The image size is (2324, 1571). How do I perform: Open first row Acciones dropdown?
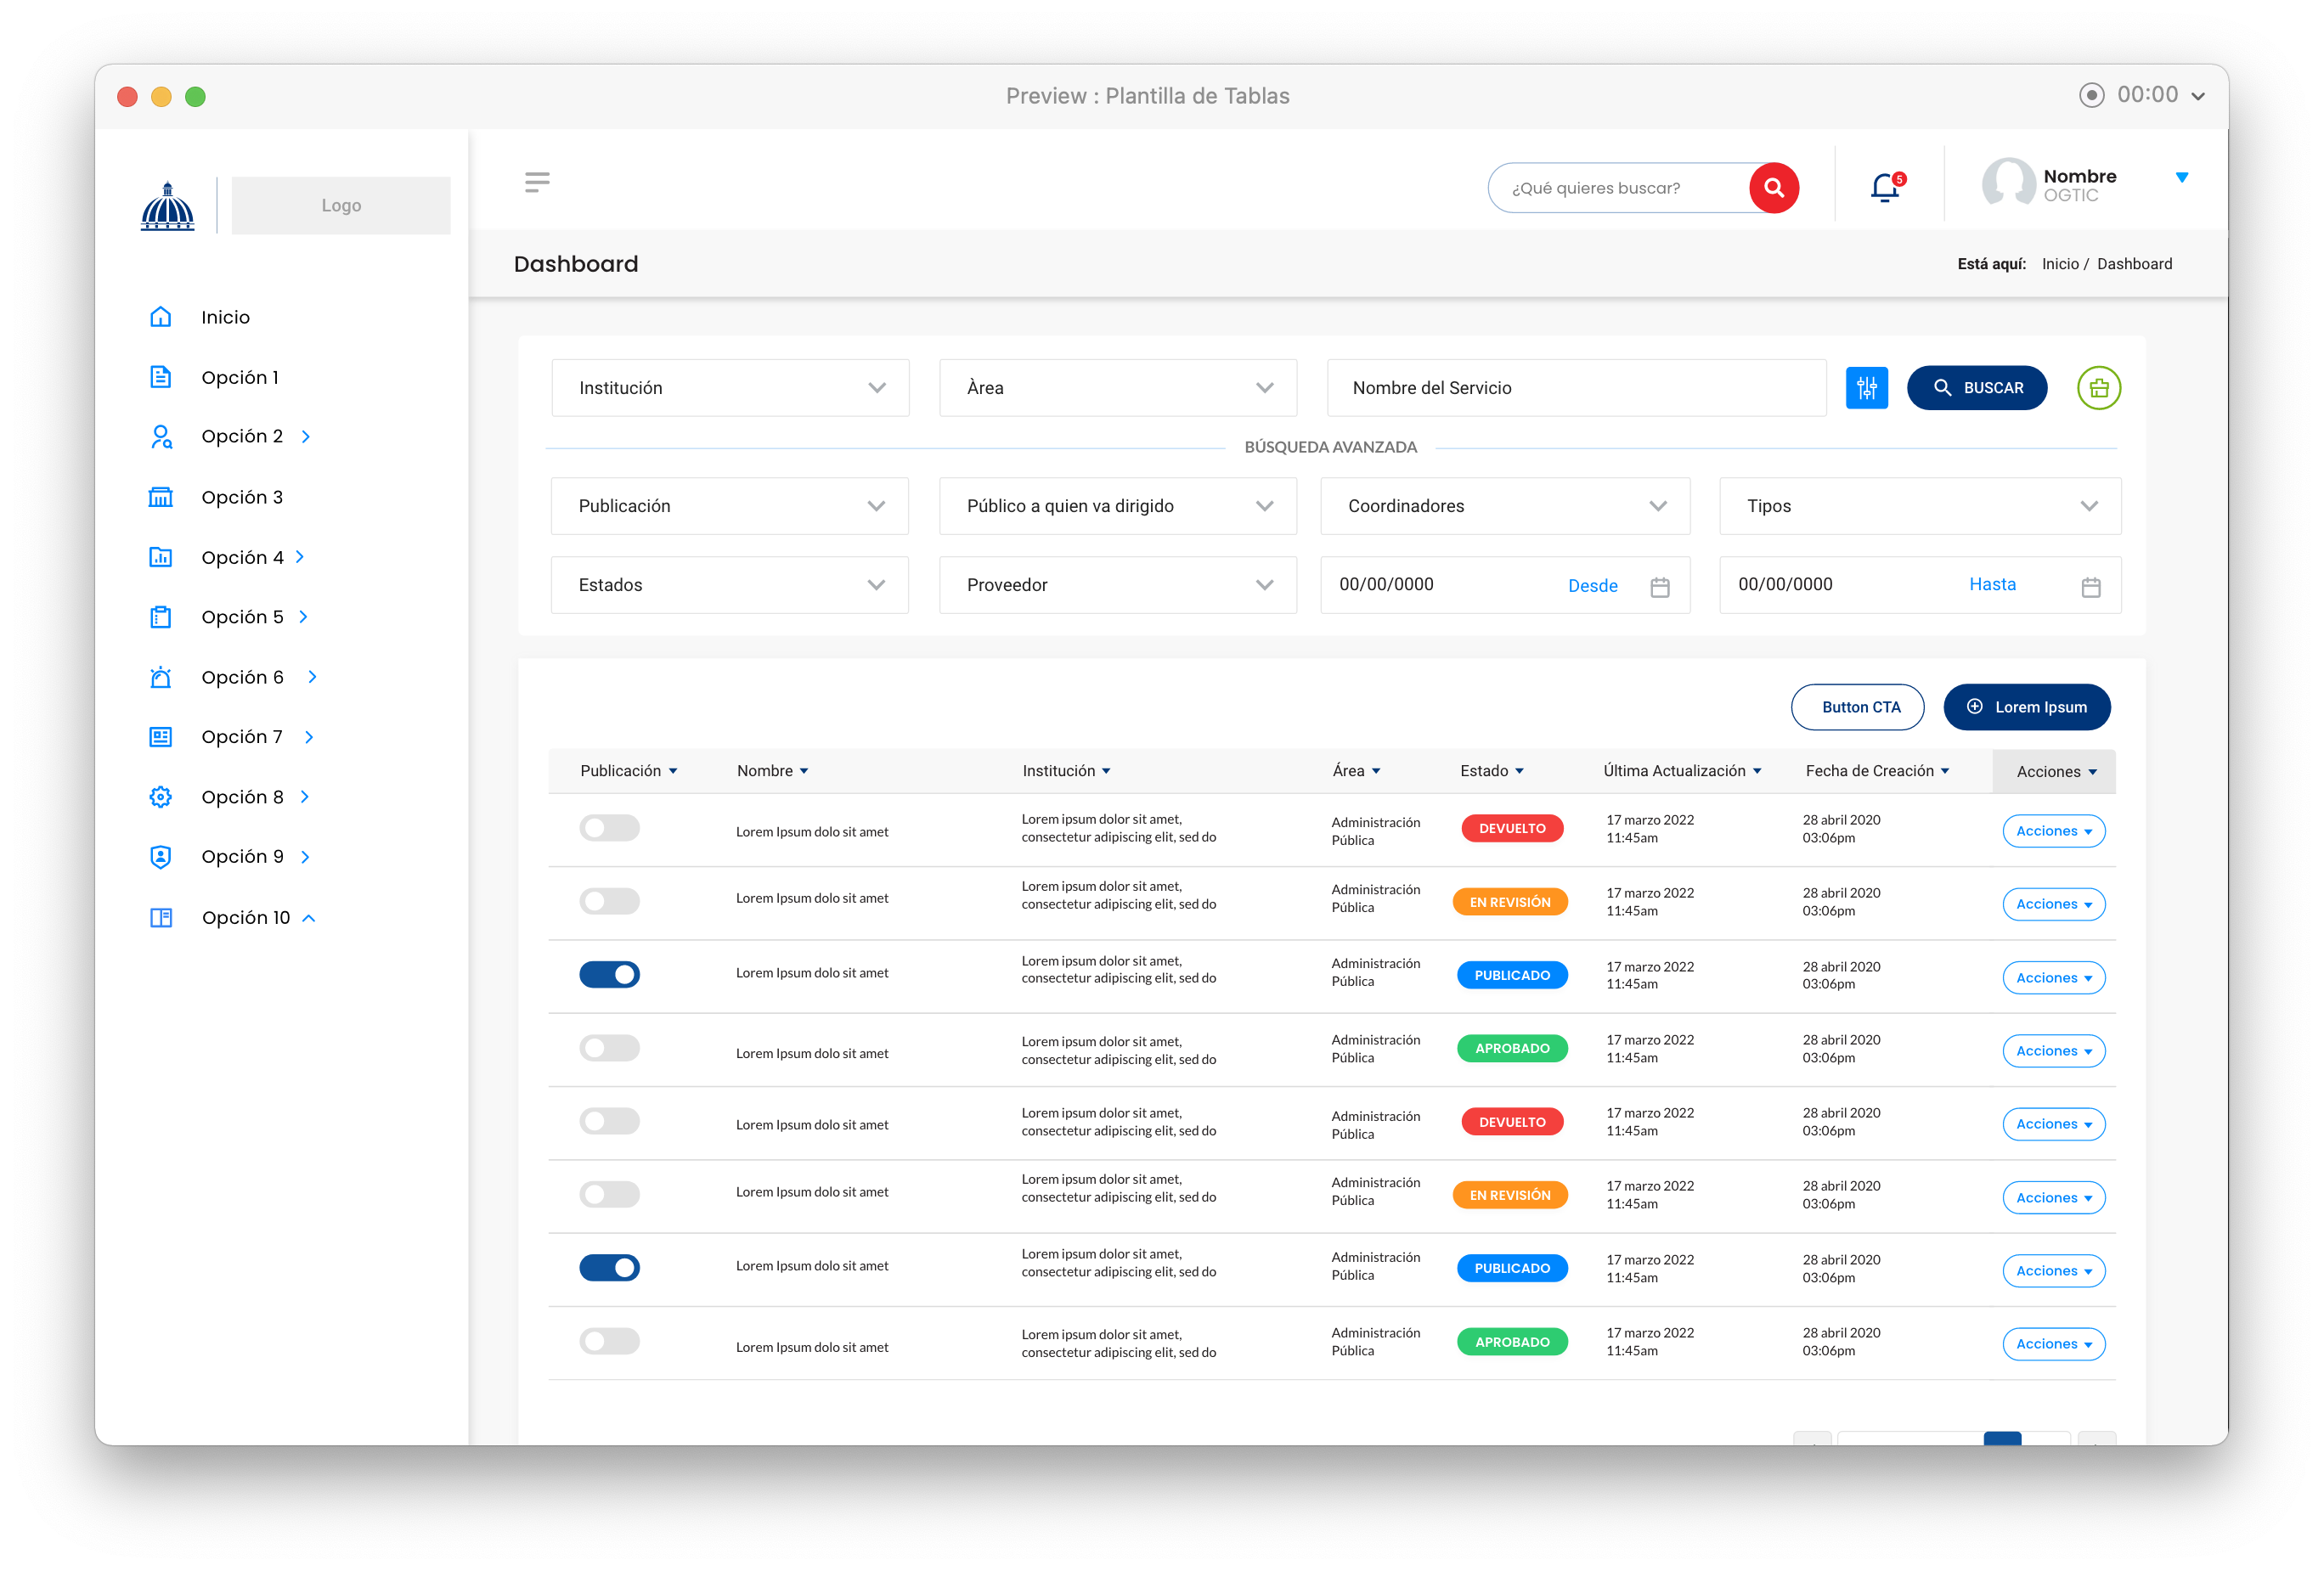tap(2053, 831)
